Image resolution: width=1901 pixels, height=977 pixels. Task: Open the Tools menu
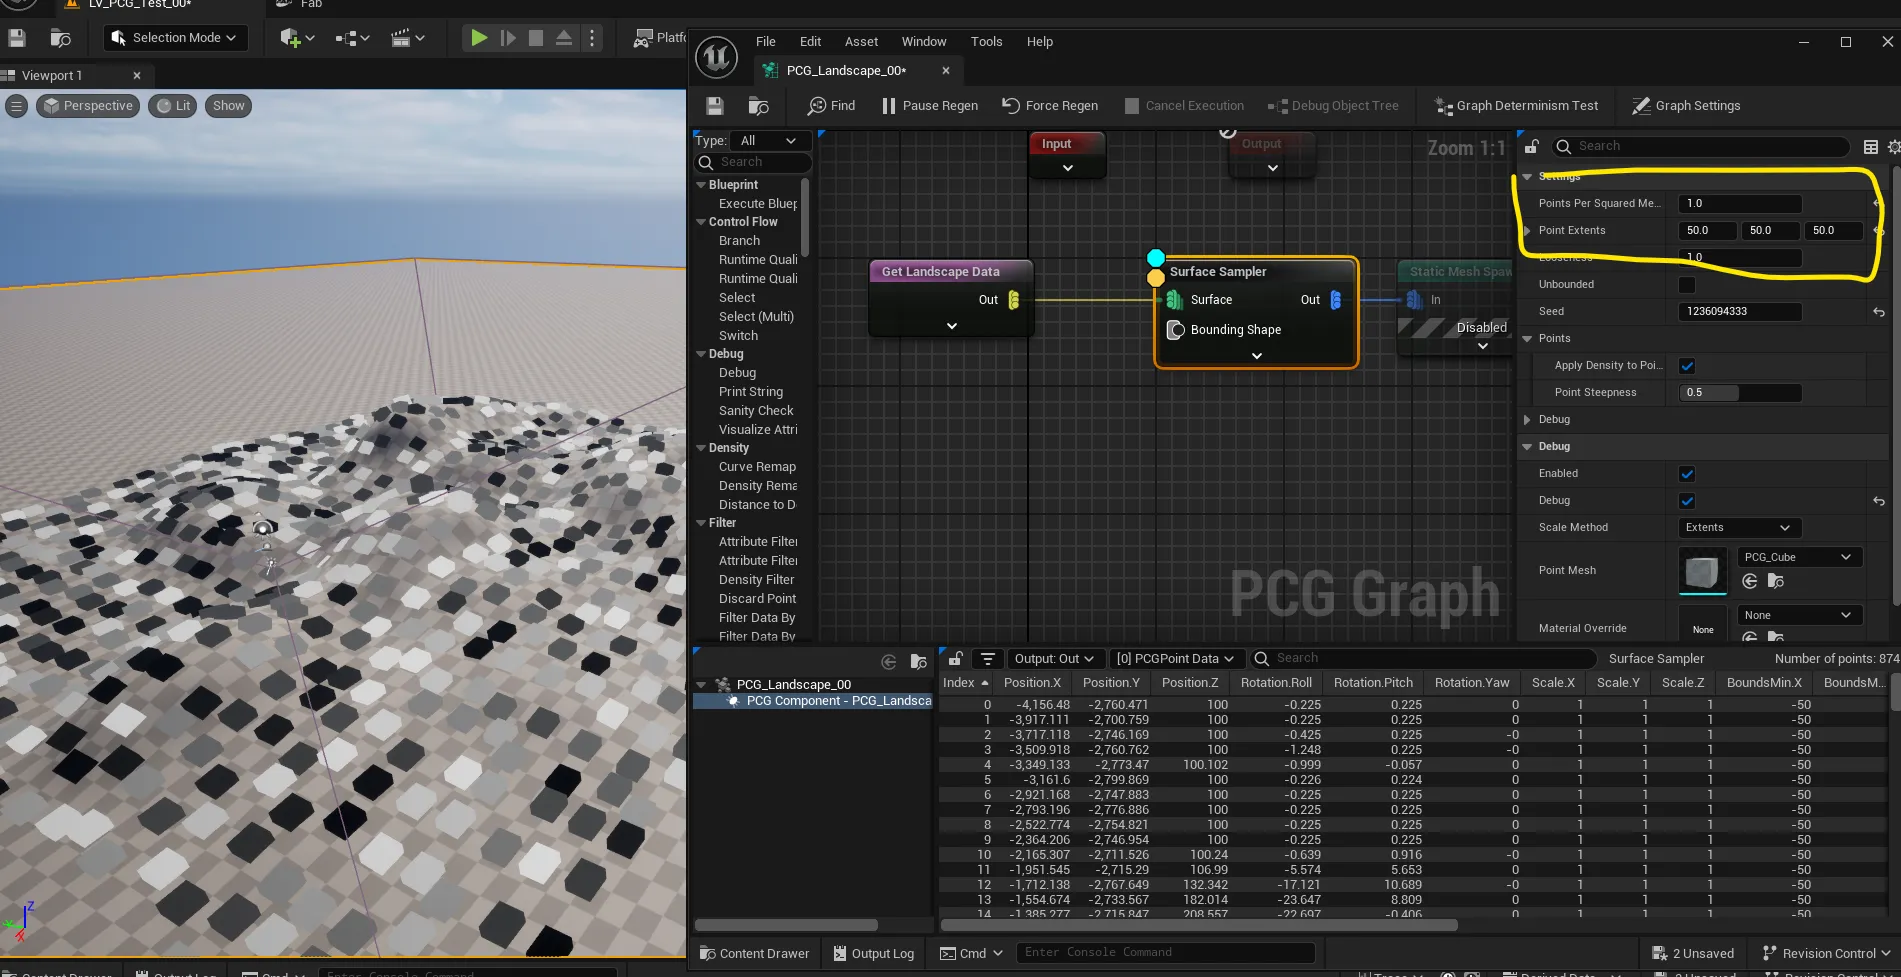(x=985, y=42)
